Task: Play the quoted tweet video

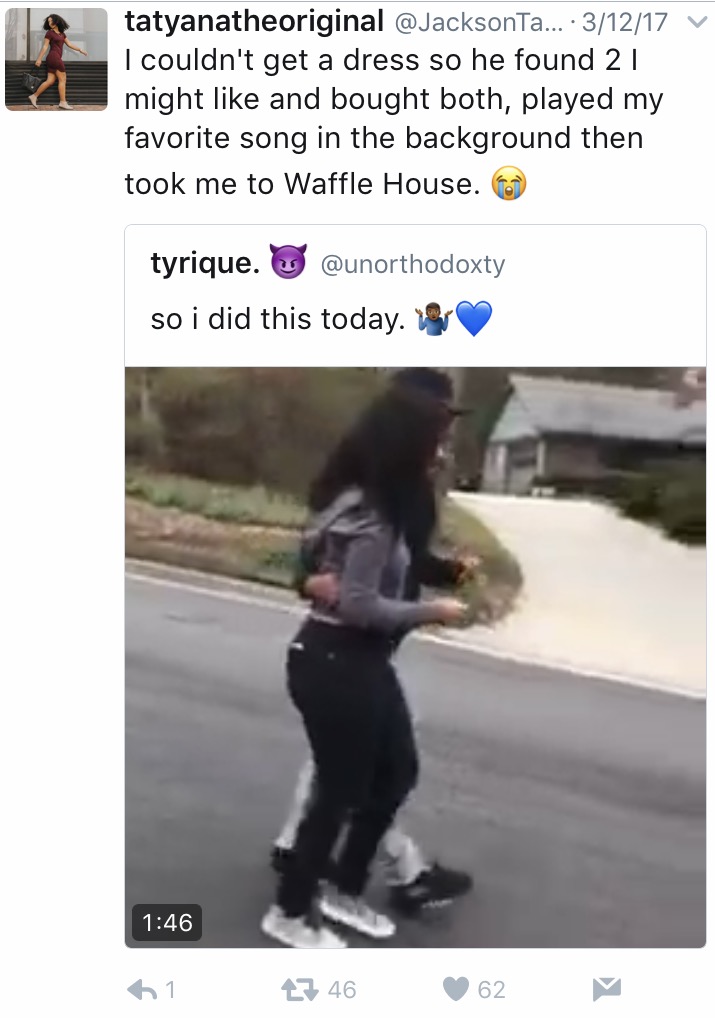Action: tap(416, 657)
